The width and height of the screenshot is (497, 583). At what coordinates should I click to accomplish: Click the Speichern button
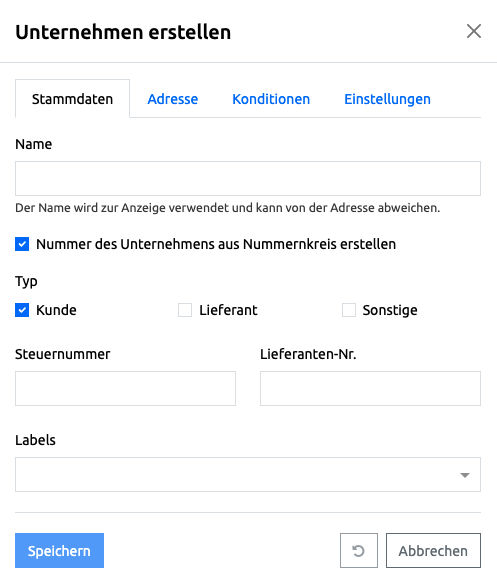pos(59,550)
